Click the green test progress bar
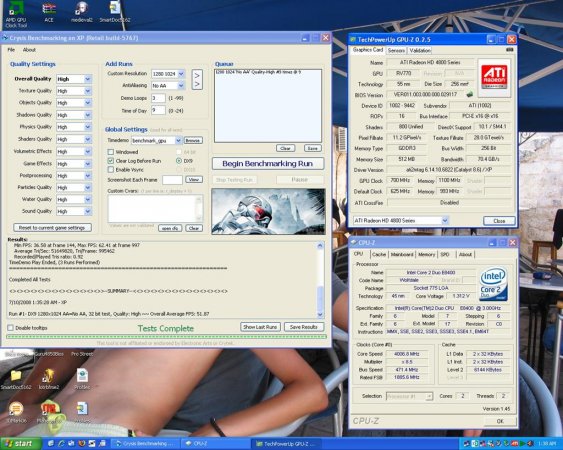This screenshot has height=450, width=563. [167, 337]
